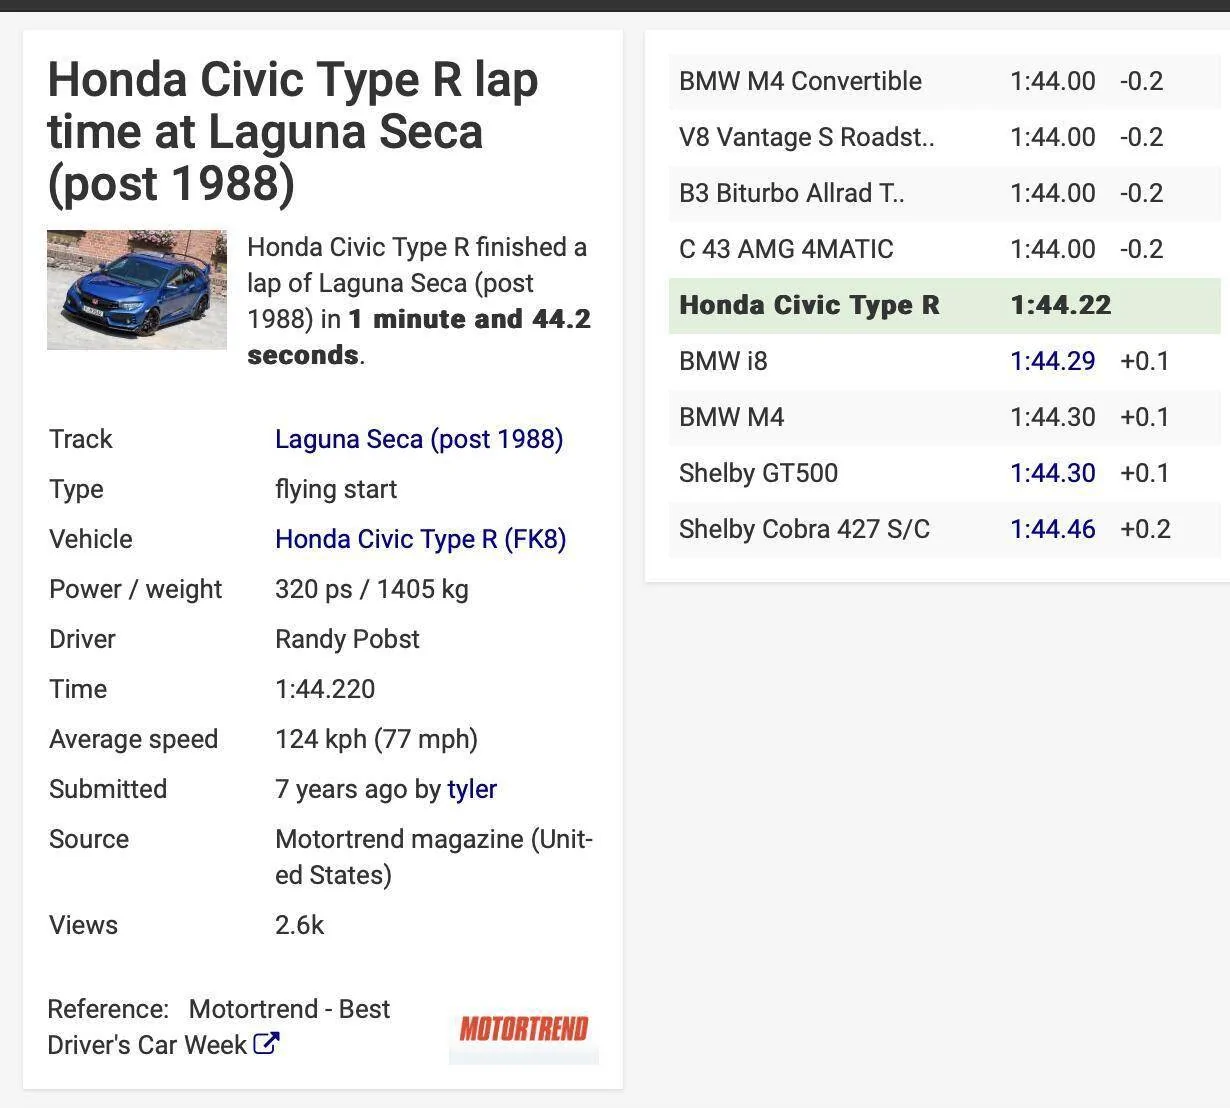This screenshot has height=1108, width=1230.
Task: Open the Honda Civic Type R (FK8) vehicle page
Action: point(420,539)
